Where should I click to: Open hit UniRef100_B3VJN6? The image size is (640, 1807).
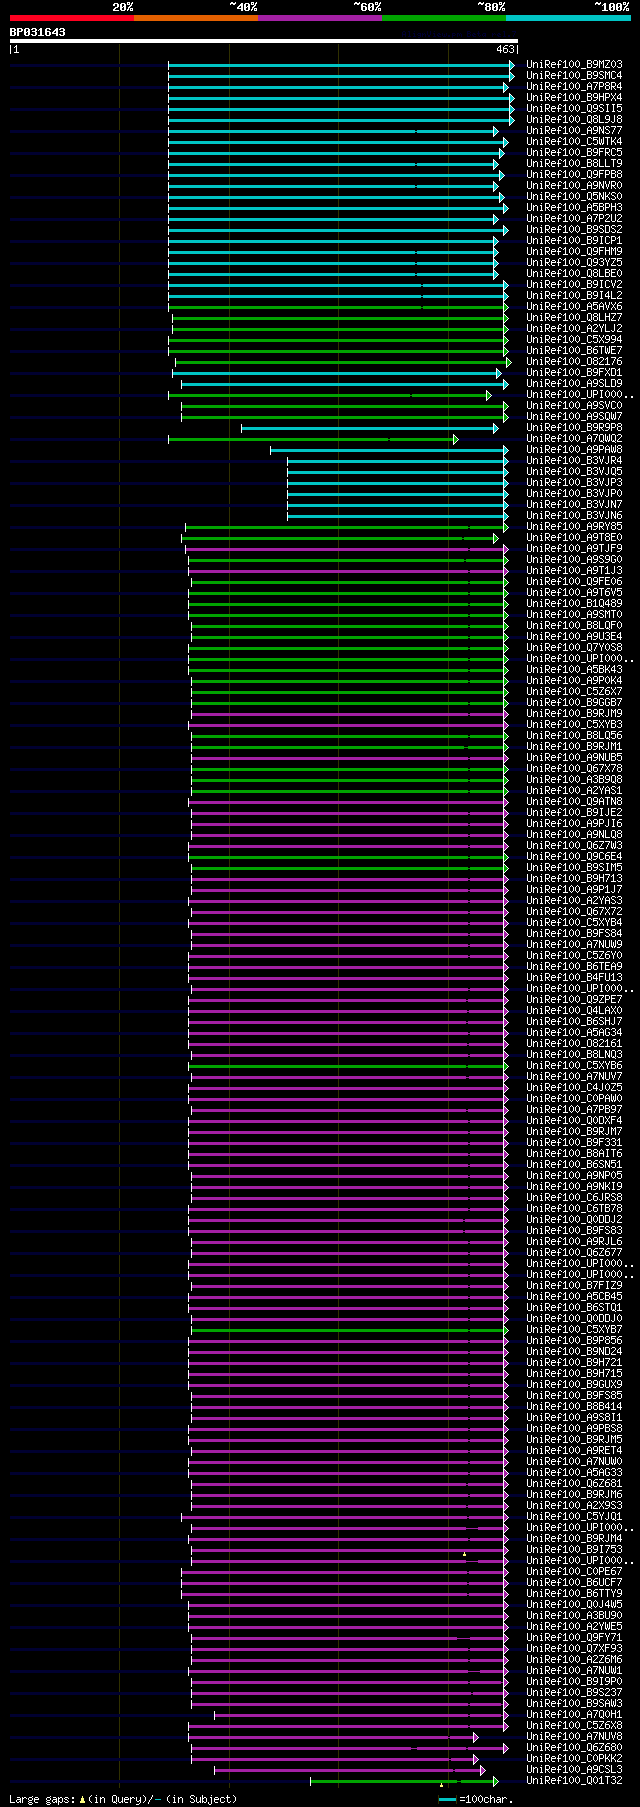click(x=574, y=515)
